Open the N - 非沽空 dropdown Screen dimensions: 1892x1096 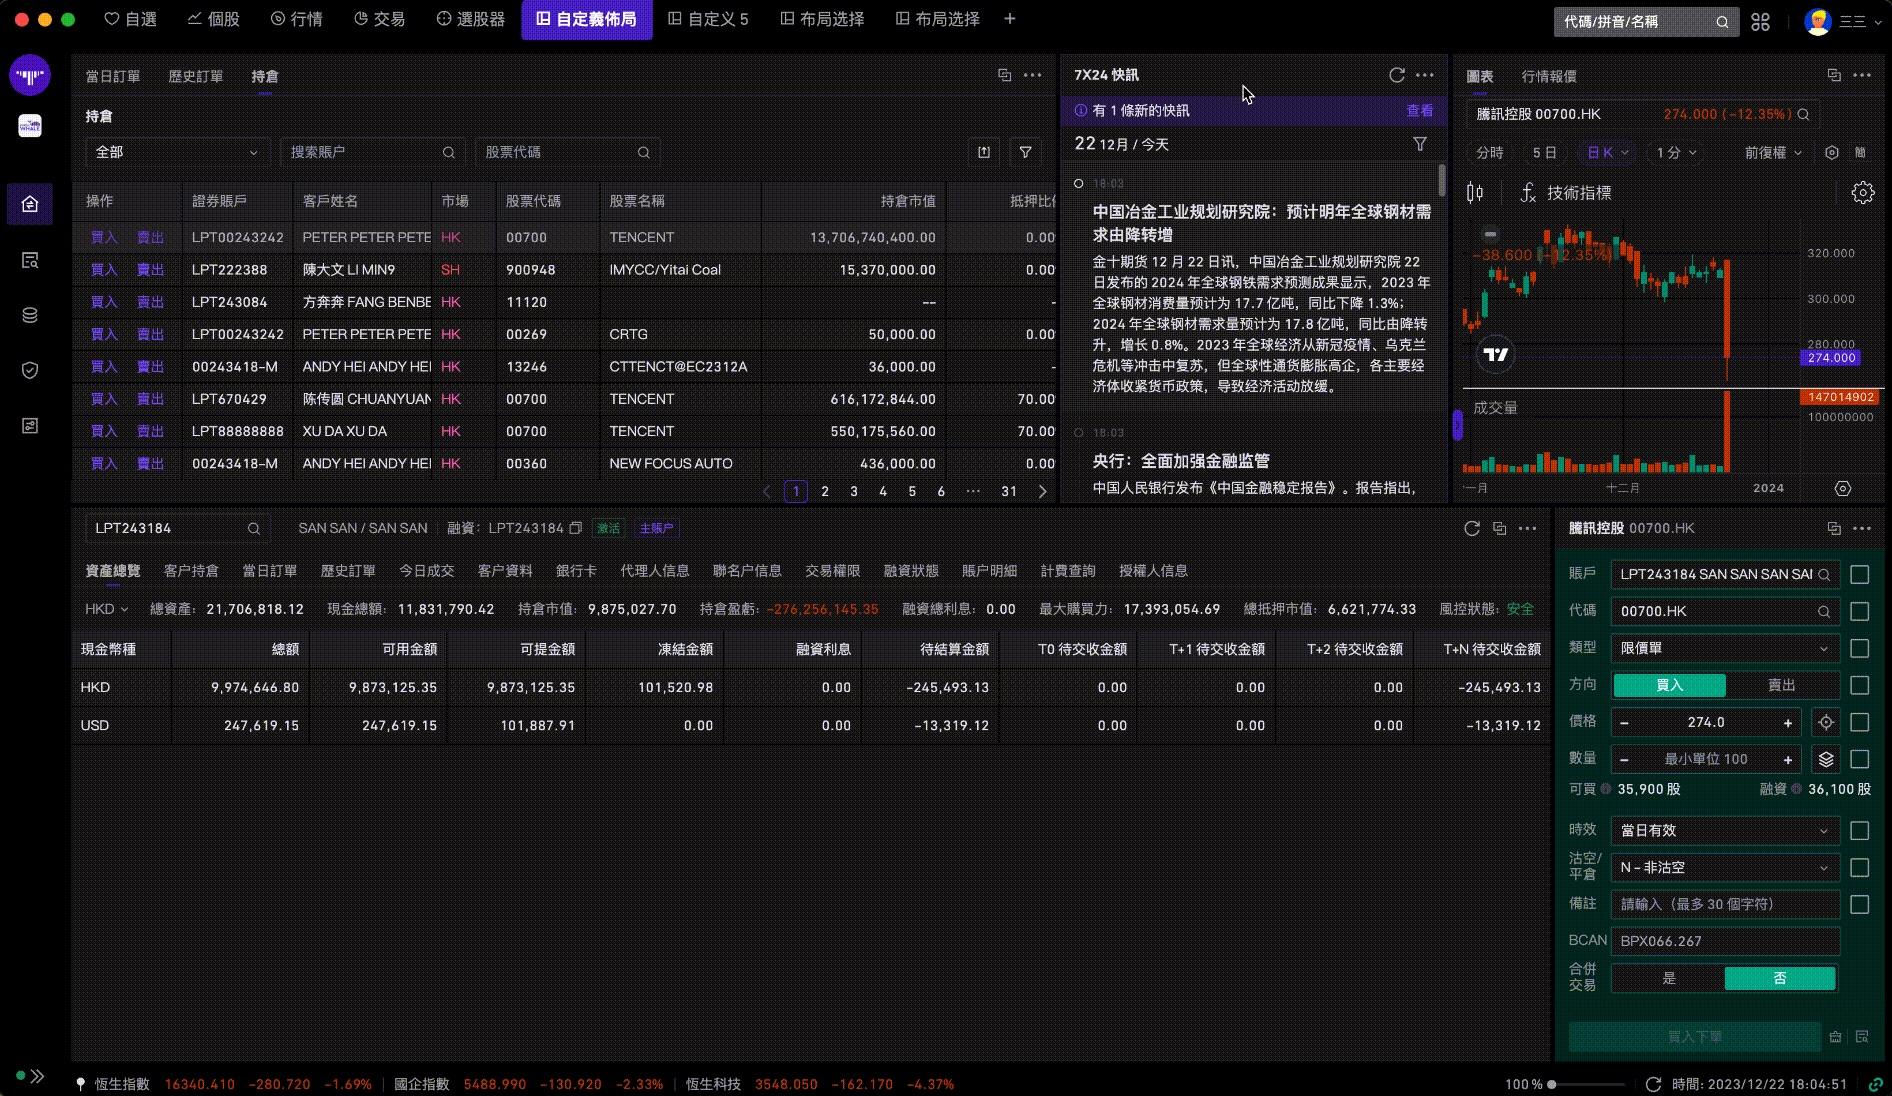(1725, 867)
